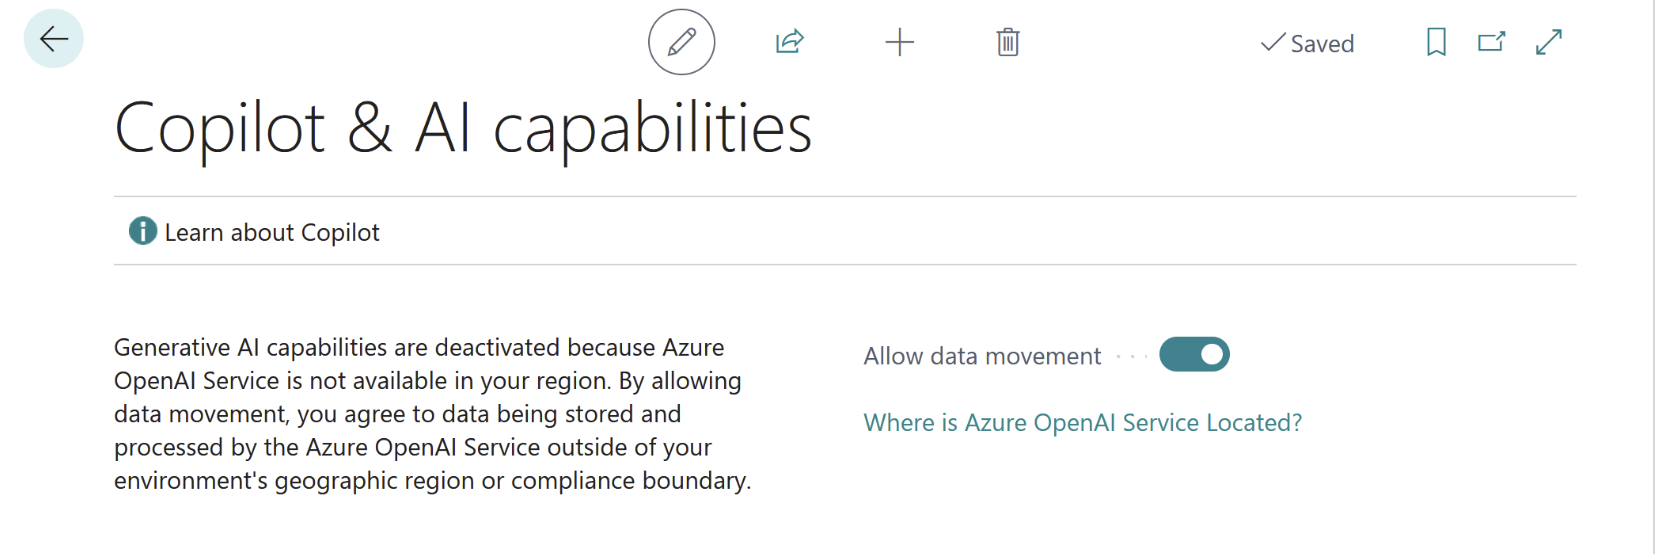Screen dimensions: 1655x554
Task: Open the Where is Azure OpenAI Service Located link
Action: pyautogui.click(x=1082, y=423)
